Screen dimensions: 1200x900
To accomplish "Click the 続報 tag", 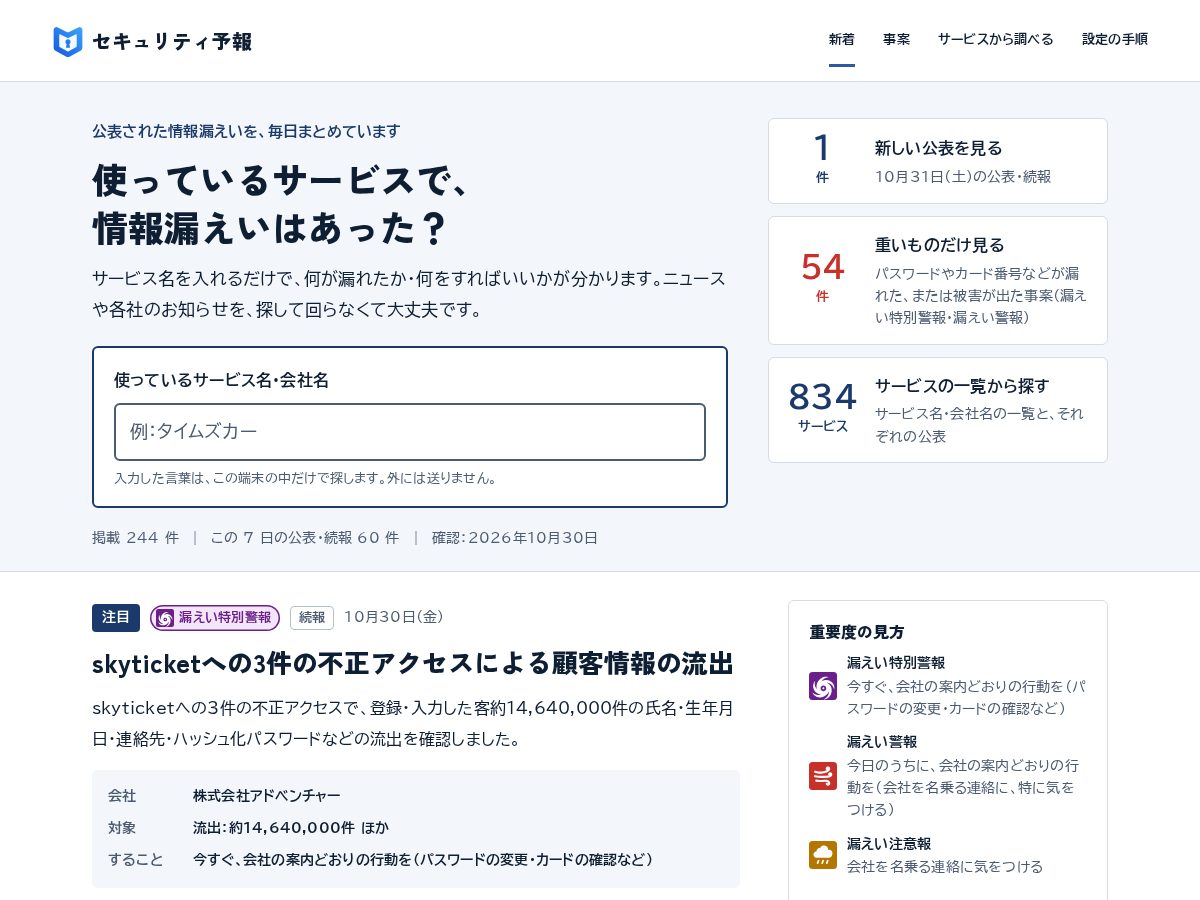I will coord(312,618).
